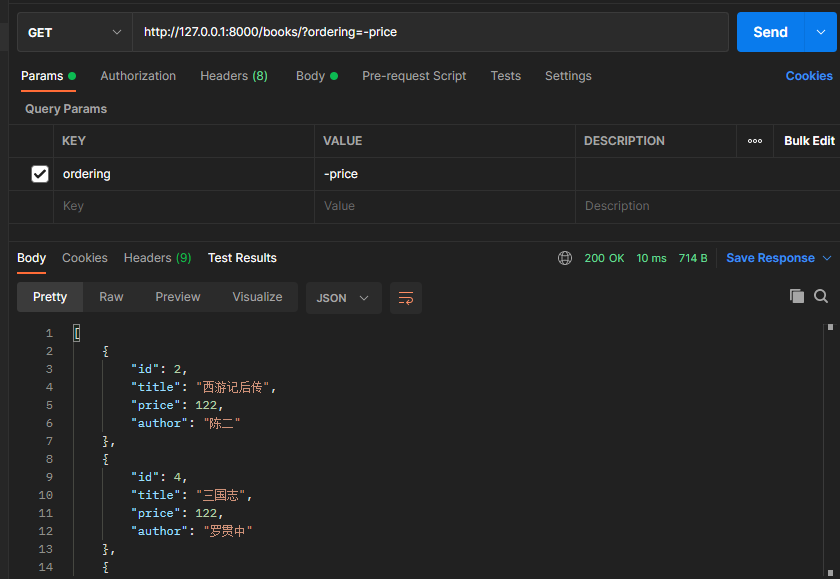Open the Headers (8) request tab

(234, 76)
